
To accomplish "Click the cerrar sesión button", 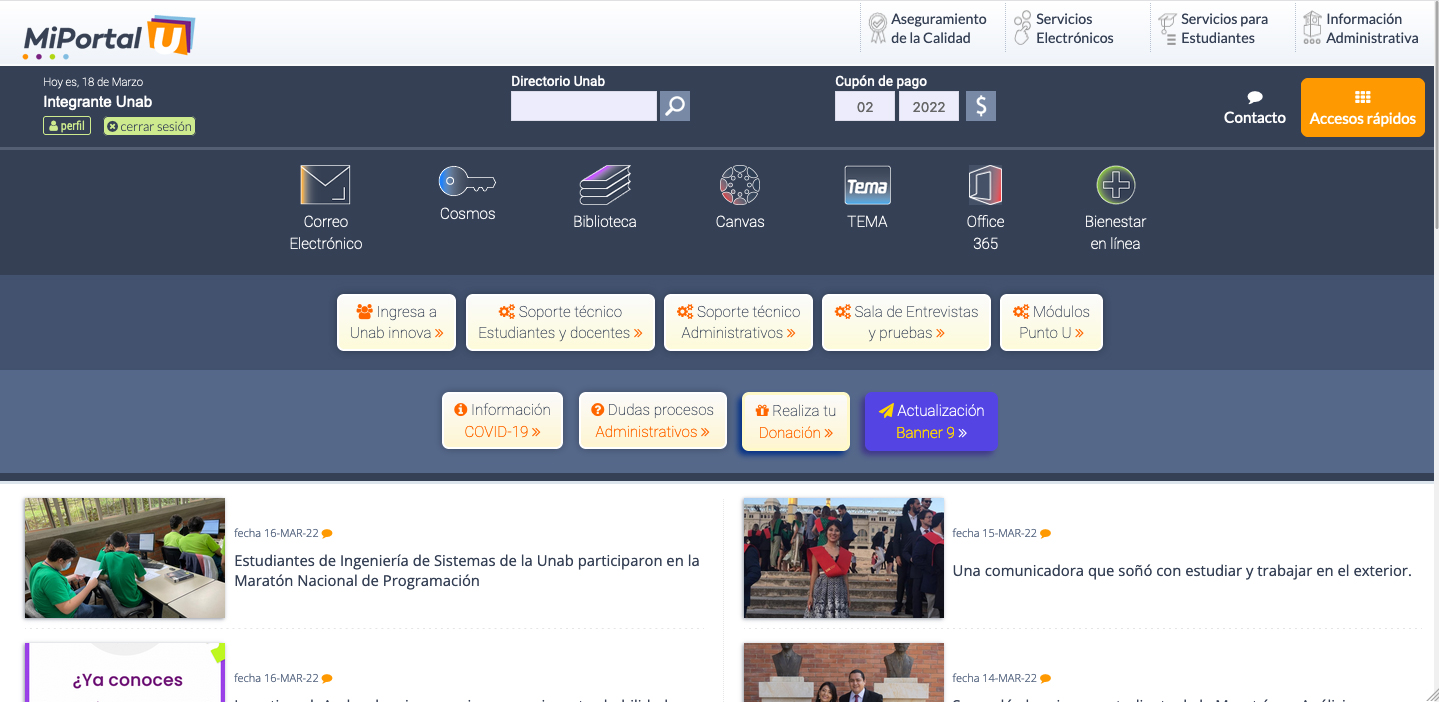I will 149,127.
